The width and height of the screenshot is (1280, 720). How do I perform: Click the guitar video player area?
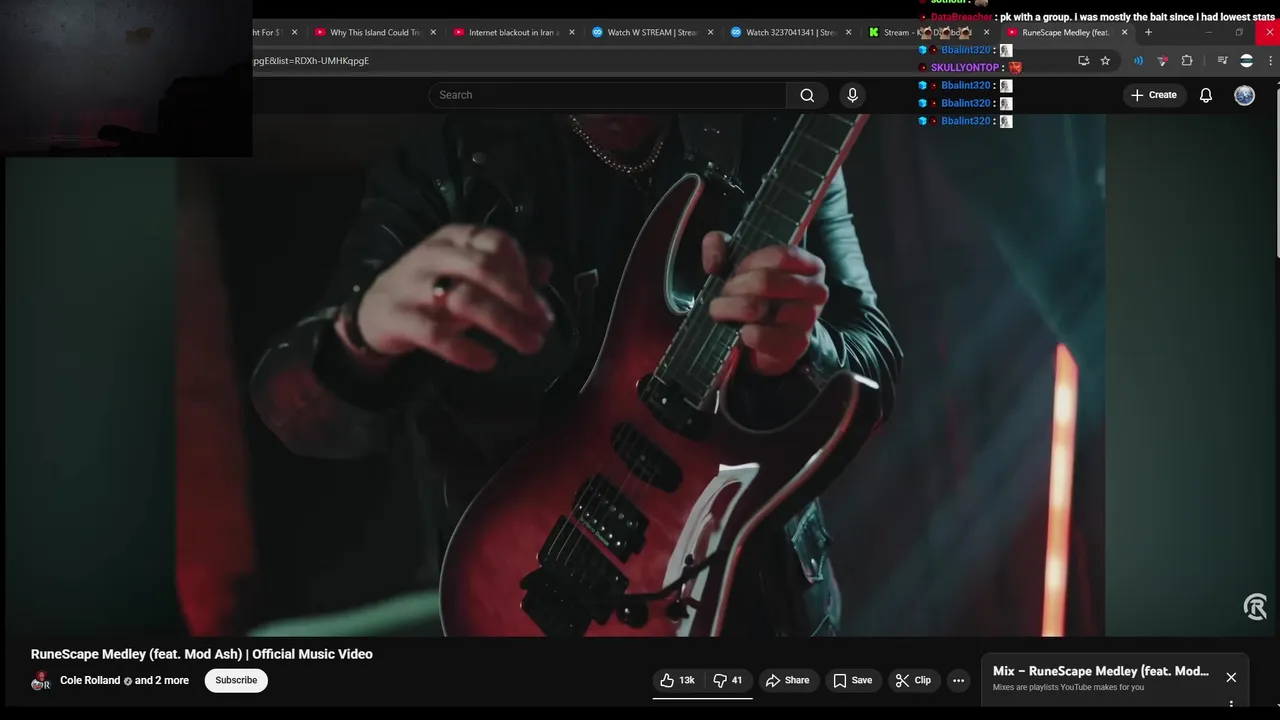(x=640, y=375)
